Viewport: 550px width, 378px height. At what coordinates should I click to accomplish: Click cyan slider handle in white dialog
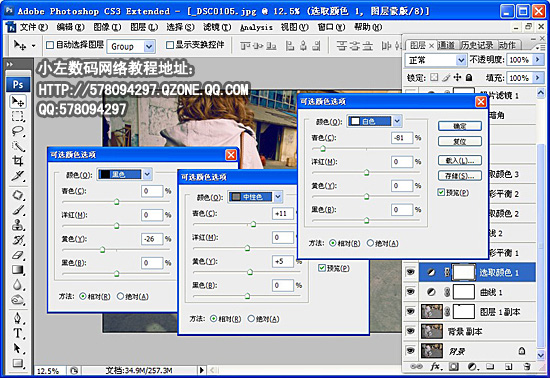click(x=323, y=149)
